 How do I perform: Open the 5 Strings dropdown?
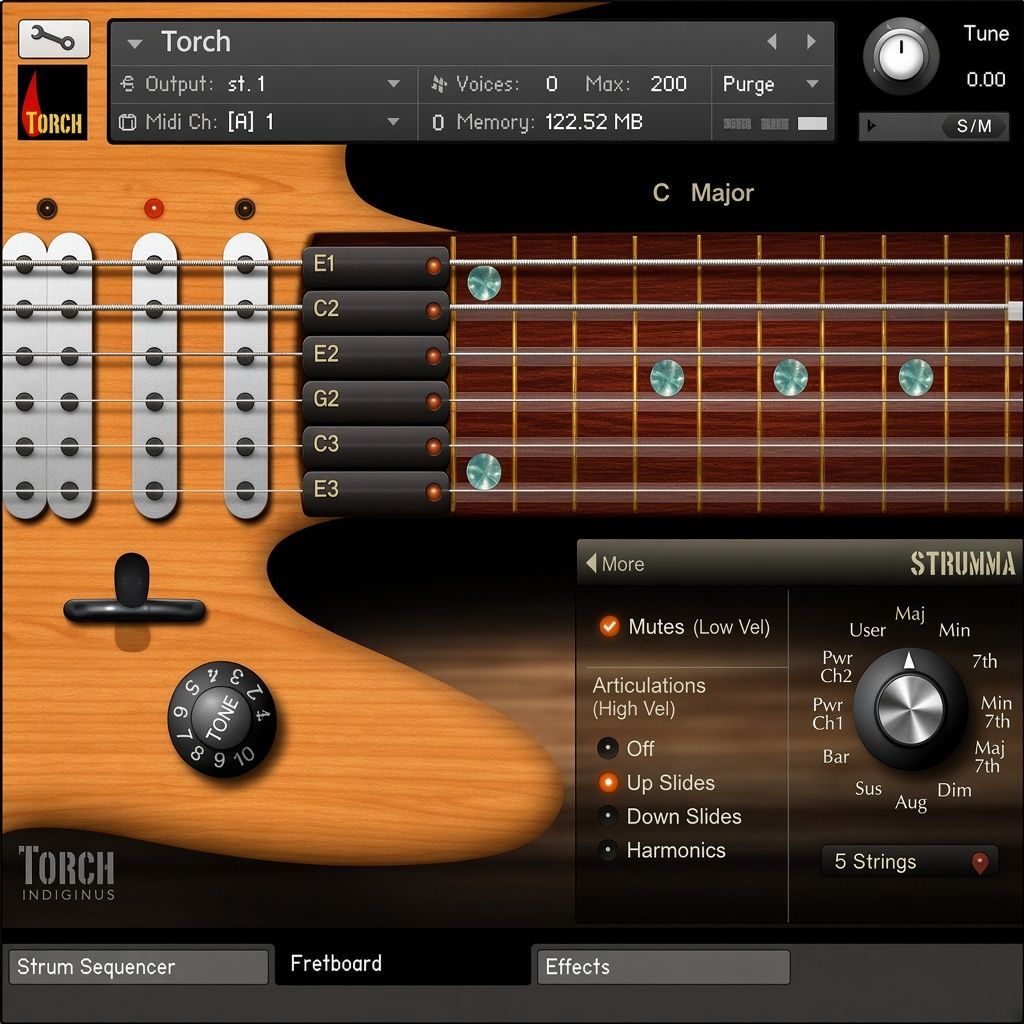point(910,861)
